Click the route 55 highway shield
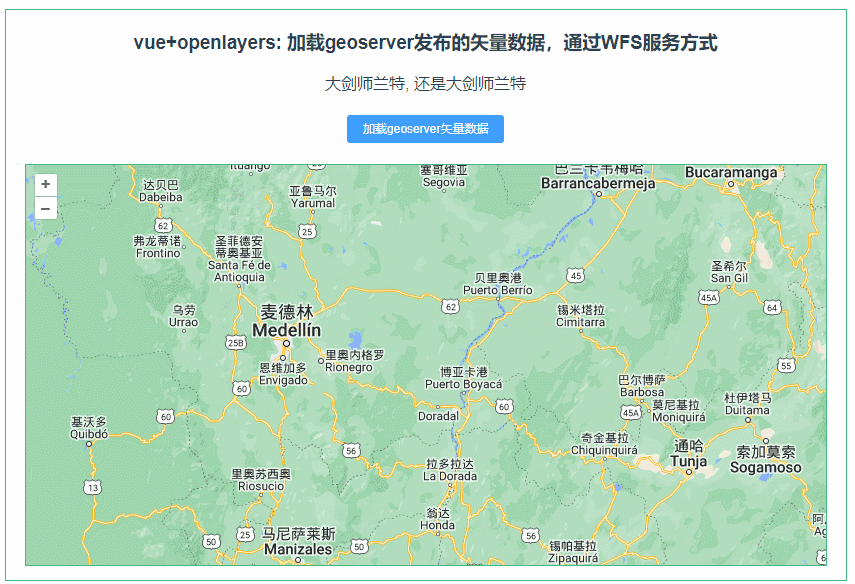 786,365
